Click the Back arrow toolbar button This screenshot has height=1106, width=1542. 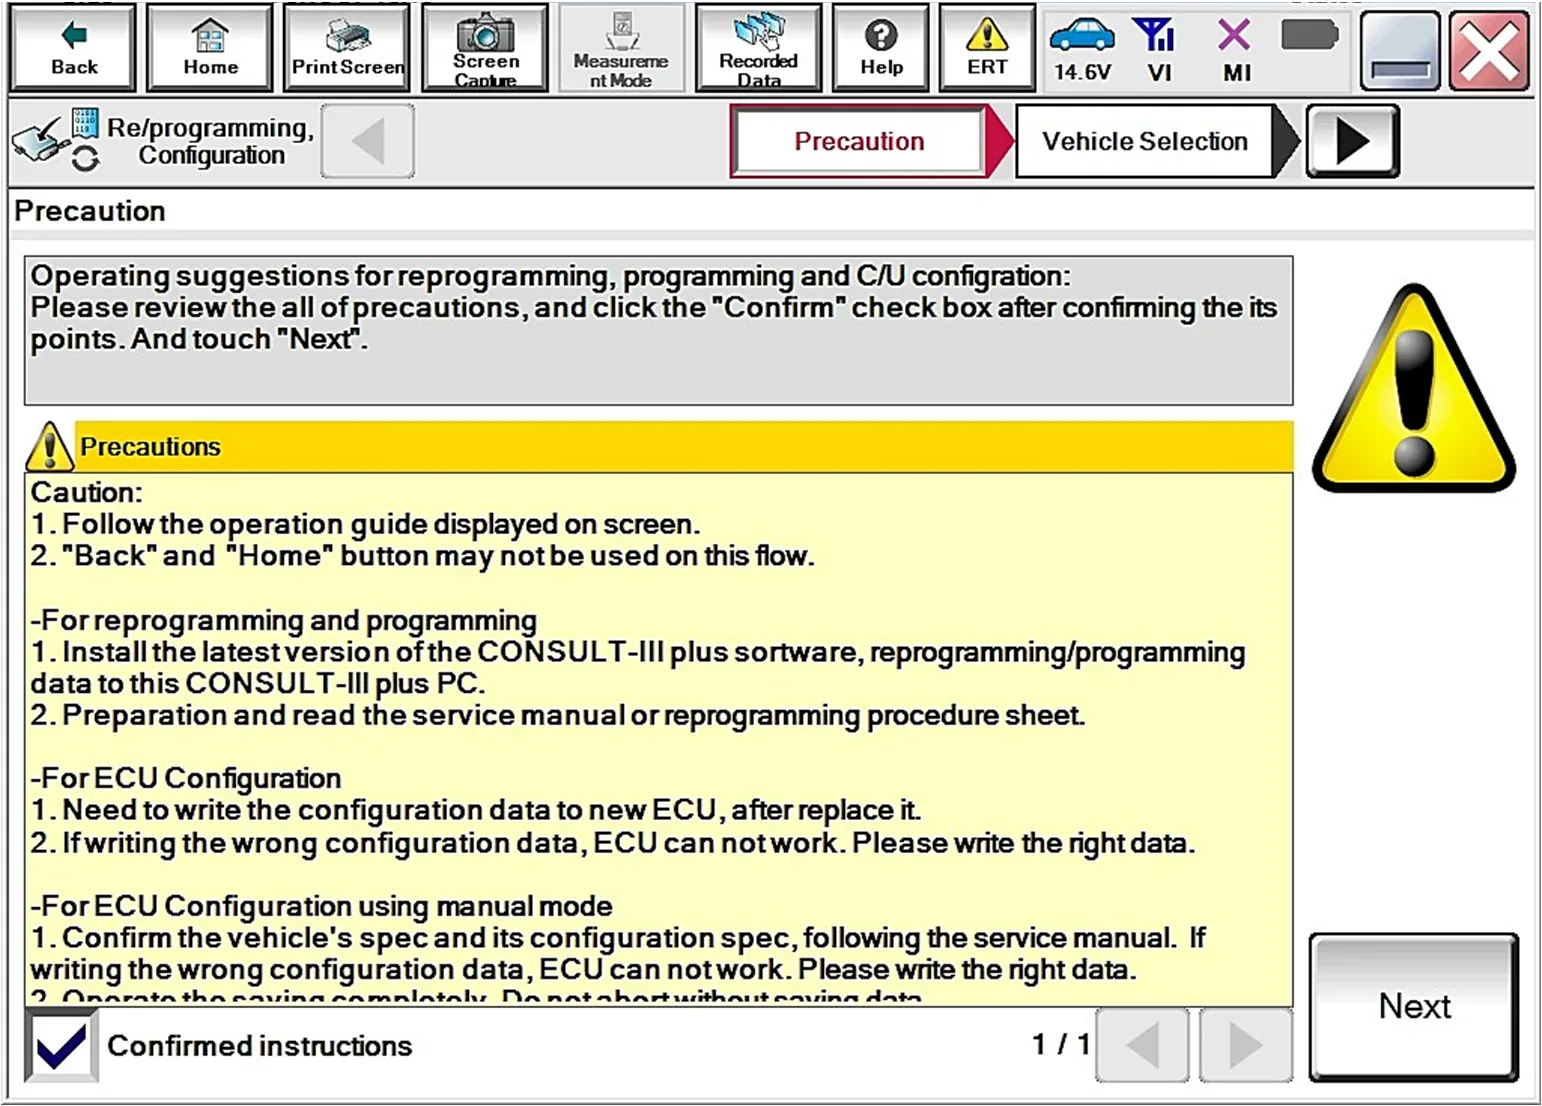[x=73, y=48]
